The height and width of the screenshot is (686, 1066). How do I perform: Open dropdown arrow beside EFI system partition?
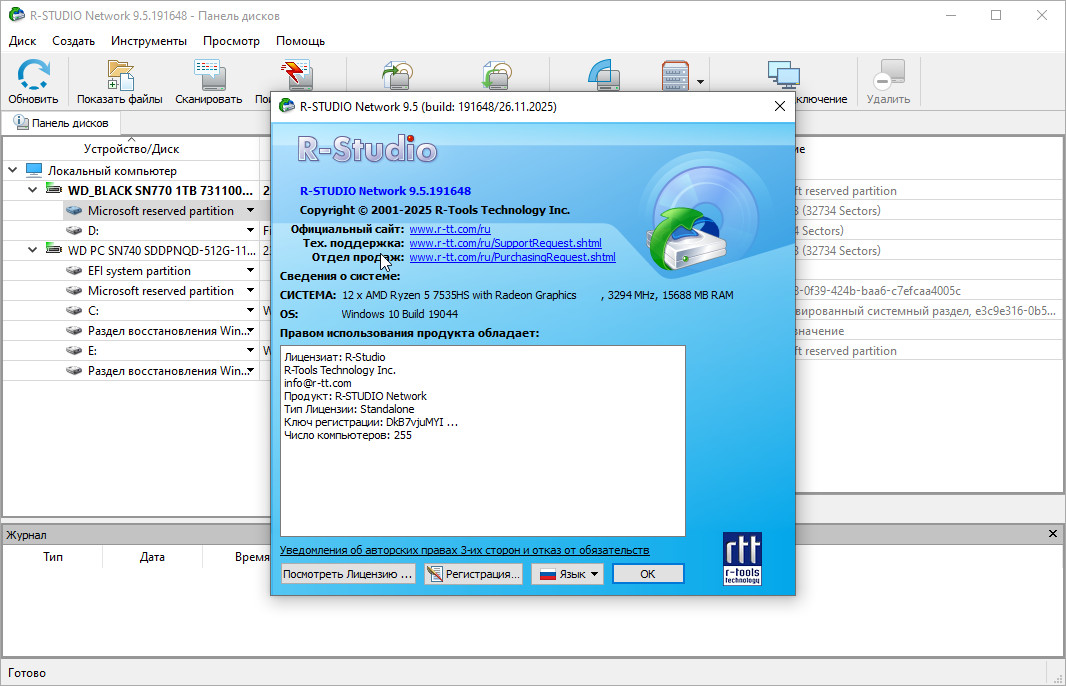[251, 271]
